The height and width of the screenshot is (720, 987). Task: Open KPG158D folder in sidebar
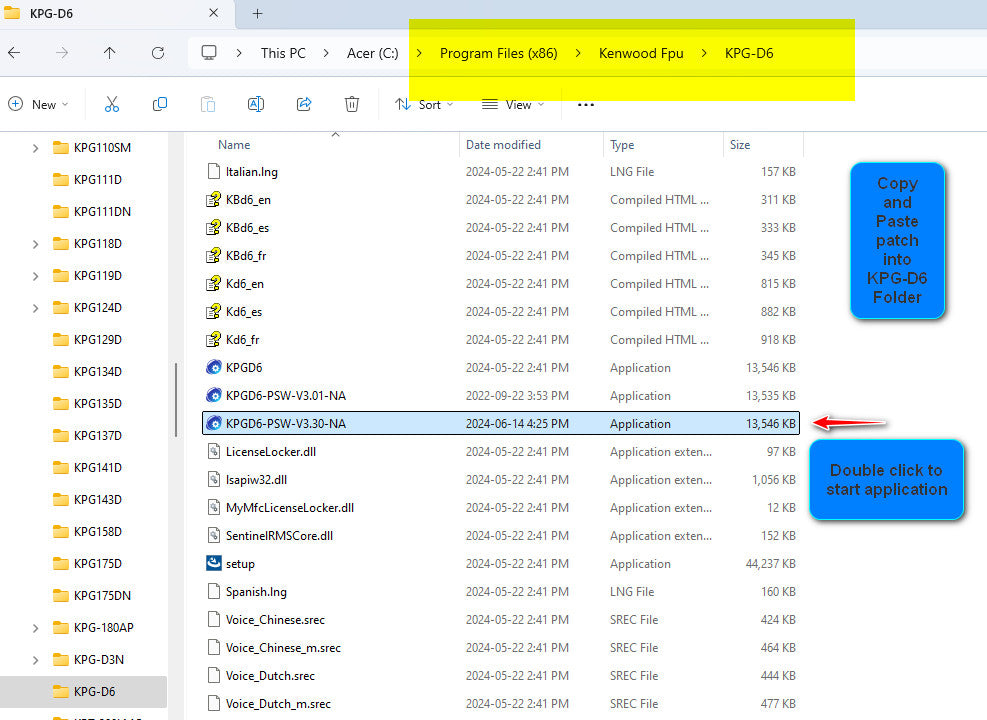pyautogui.click(x=98, y=532)
